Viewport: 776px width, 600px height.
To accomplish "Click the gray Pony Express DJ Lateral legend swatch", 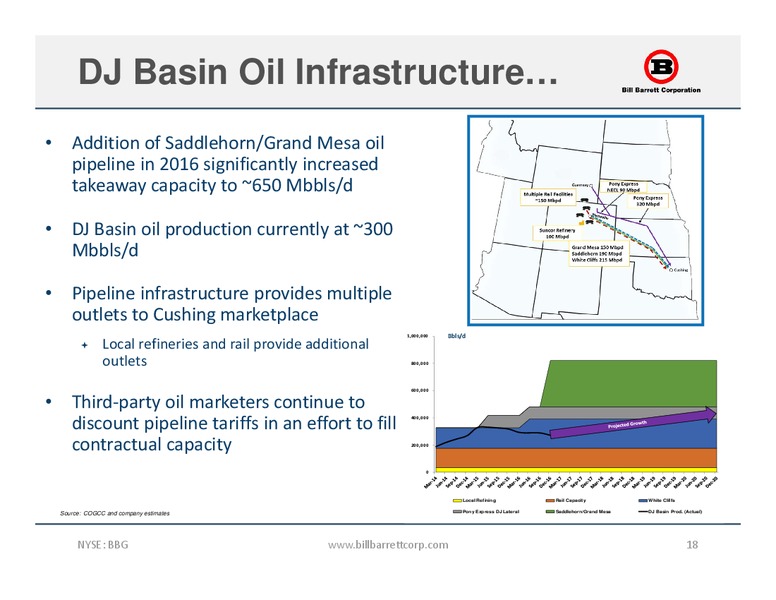I will tap(457, 511).
